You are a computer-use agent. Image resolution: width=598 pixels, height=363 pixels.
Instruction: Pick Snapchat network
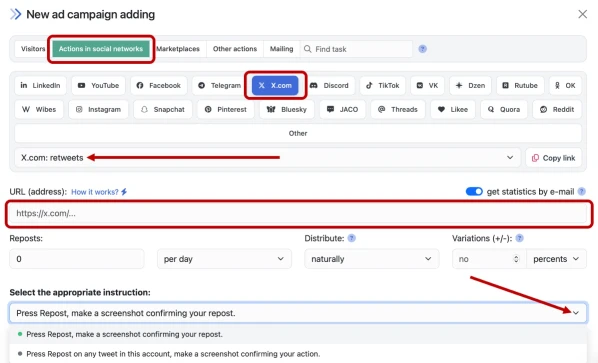(163, 109)
